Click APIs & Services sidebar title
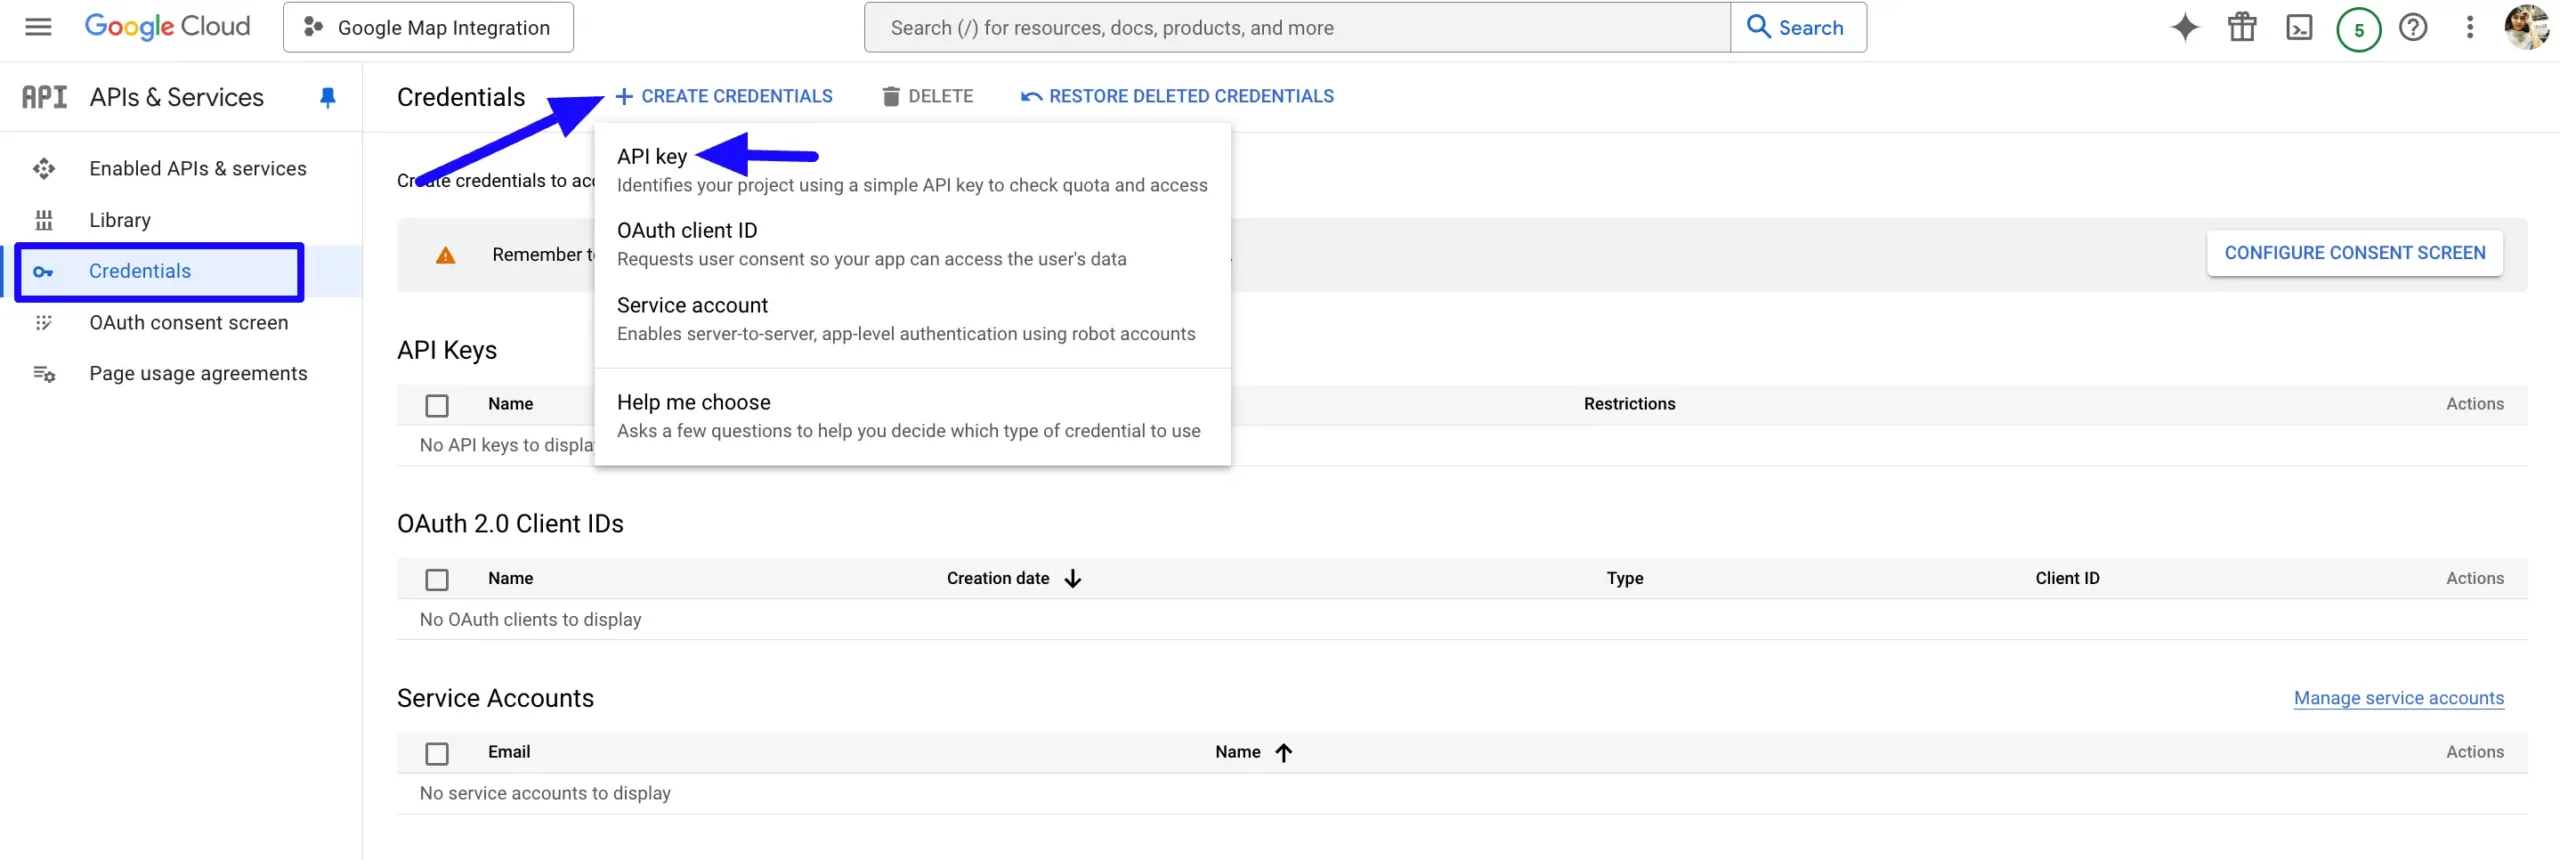The height and width of the screenshot is (860, 2560). pos(176,97)
